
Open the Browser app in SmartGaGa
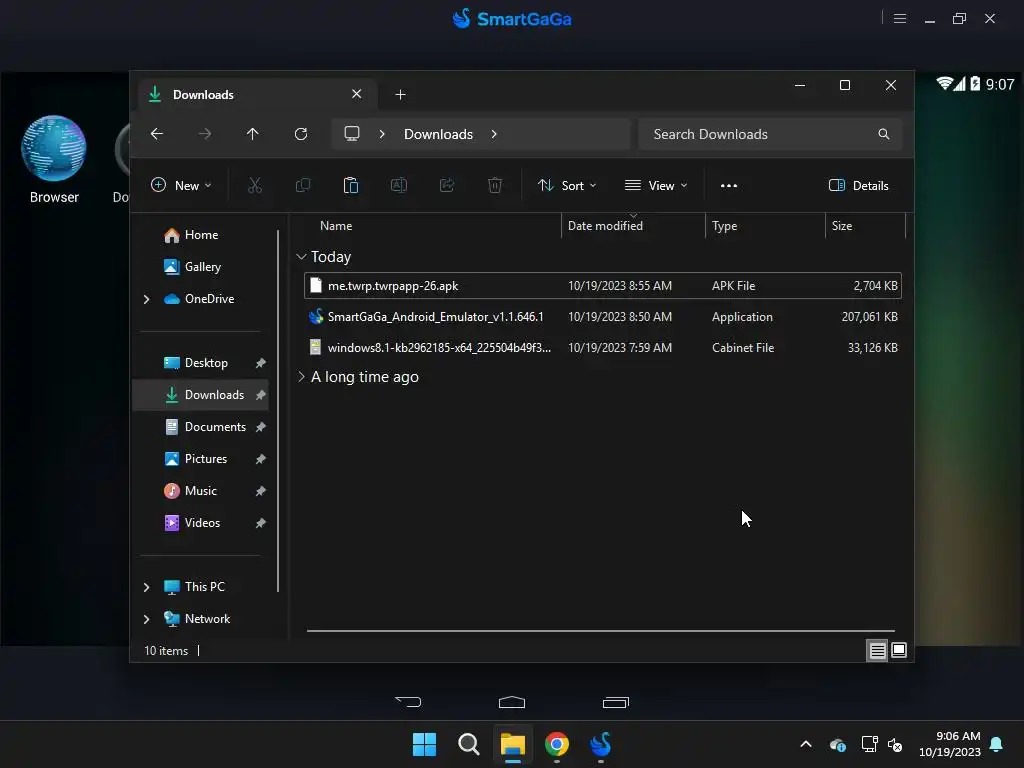coord(54,159)
